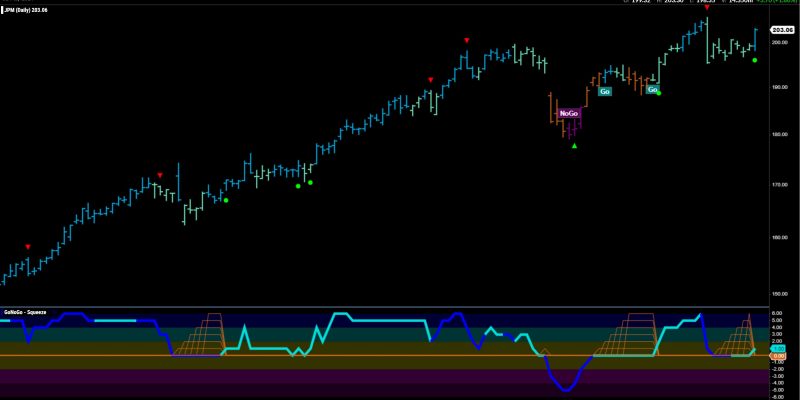
Task: Click the 190.00 price axis label
Action: (779, 87)
